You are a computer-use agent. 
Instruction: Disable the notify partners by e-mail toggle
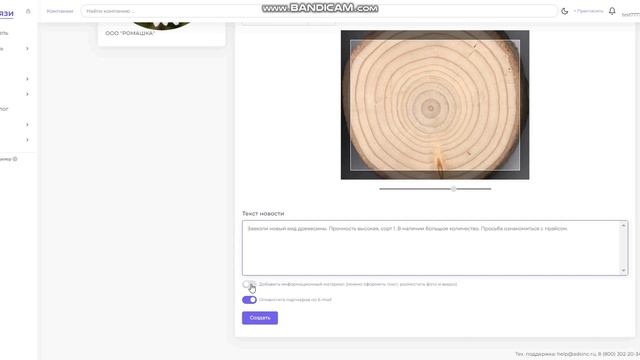pyautogui.click(x=249, y=300)
